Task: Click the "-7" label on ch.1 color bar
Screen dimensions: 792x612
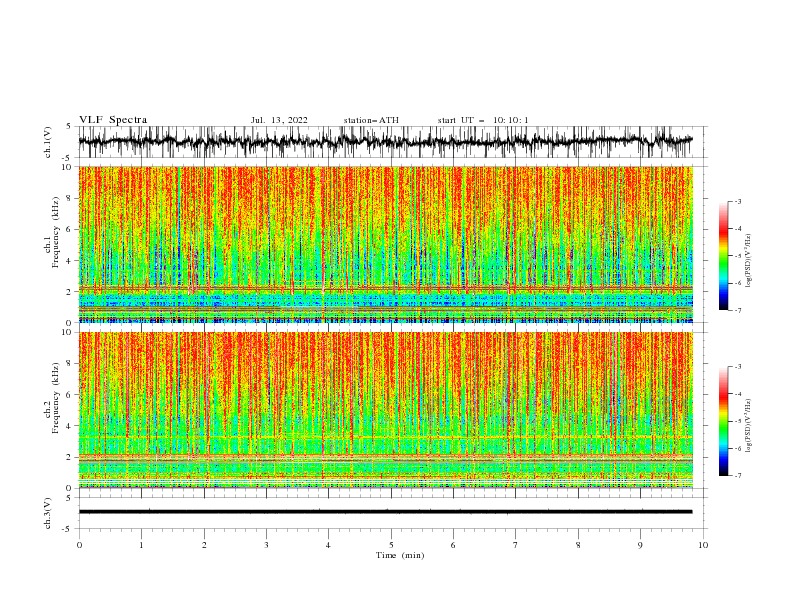Action: click(738, 310)
